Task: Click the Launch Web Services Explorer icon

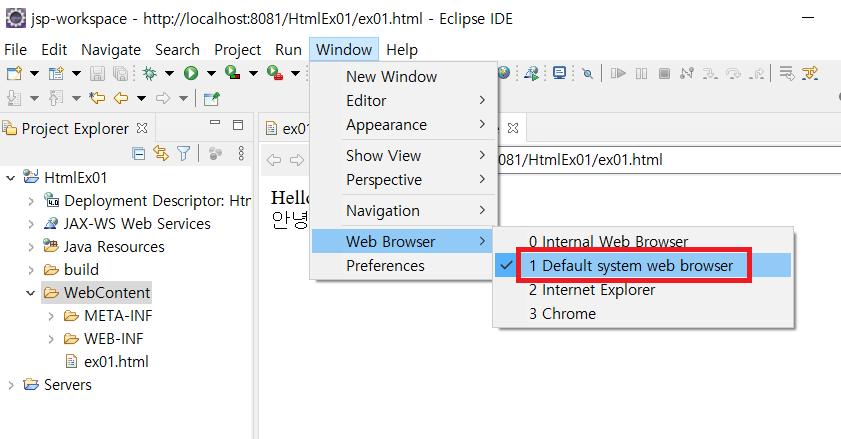Action: point(532,73)
